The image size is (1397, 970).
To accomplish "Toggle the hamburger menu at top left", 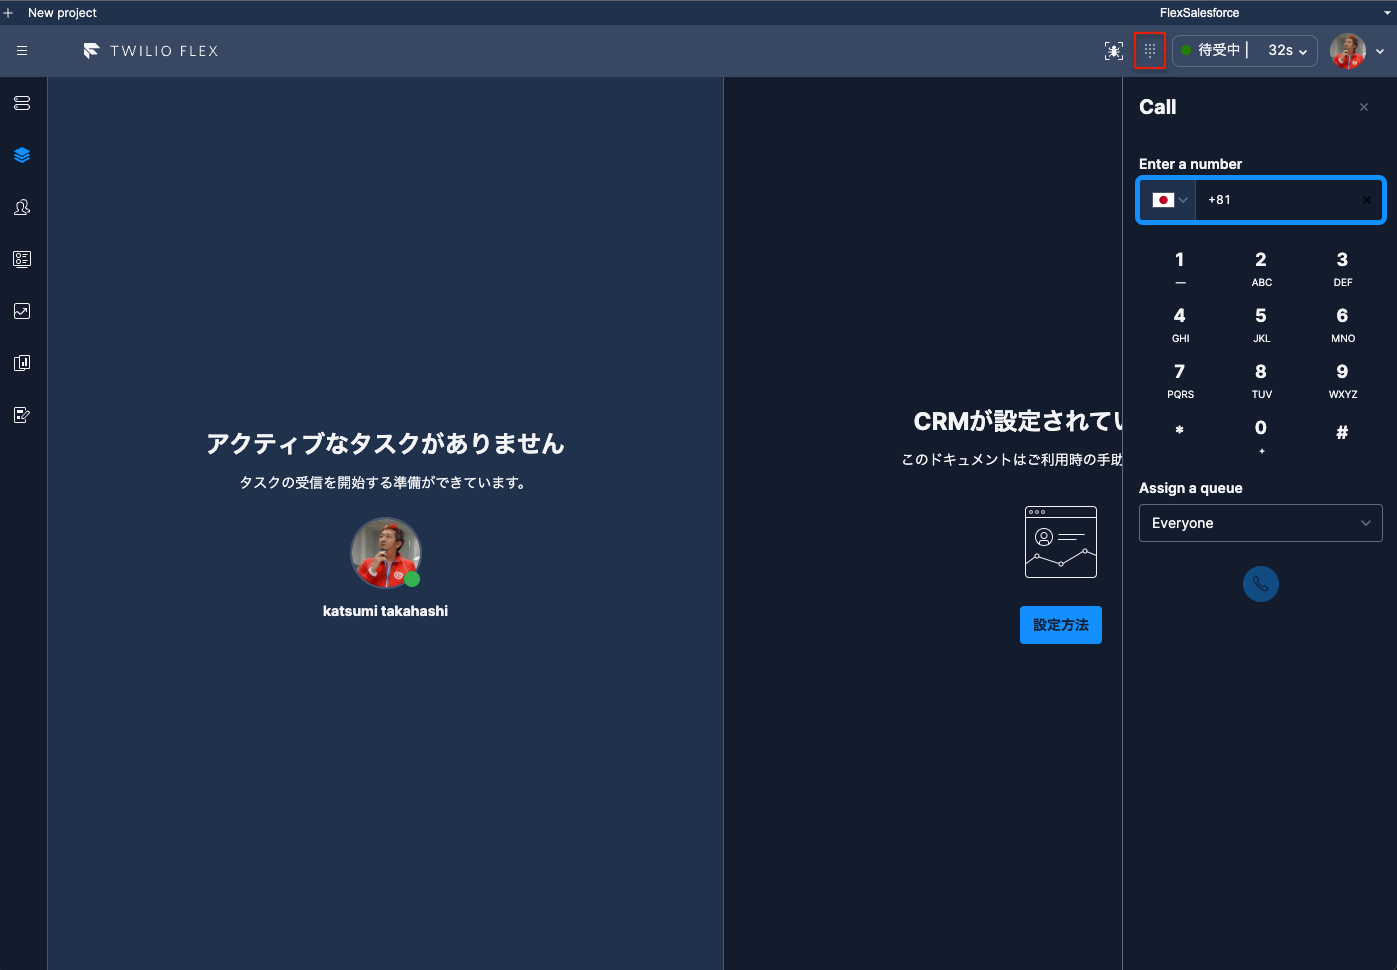I will [21, 50].
